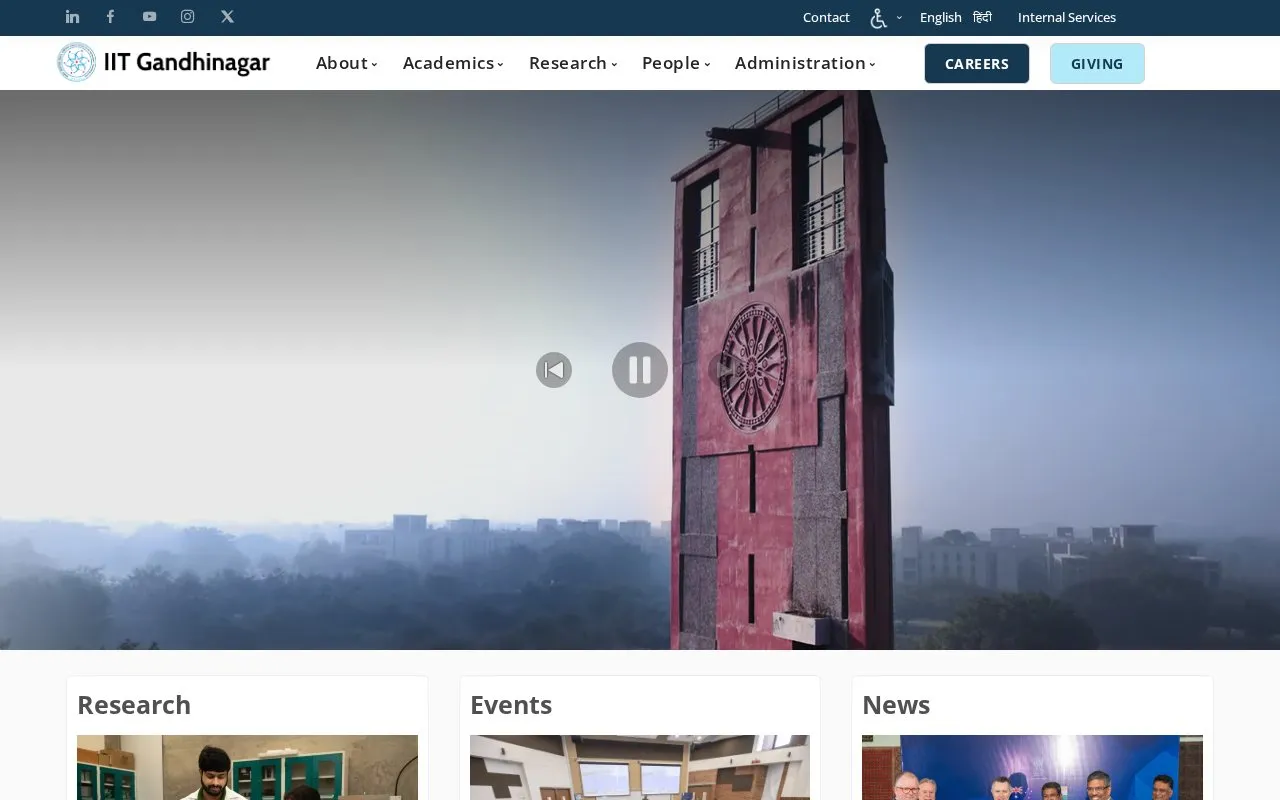This screenshot has height=800, width=1280.
Task: Click the Research section heading
Action: point(134,705)
